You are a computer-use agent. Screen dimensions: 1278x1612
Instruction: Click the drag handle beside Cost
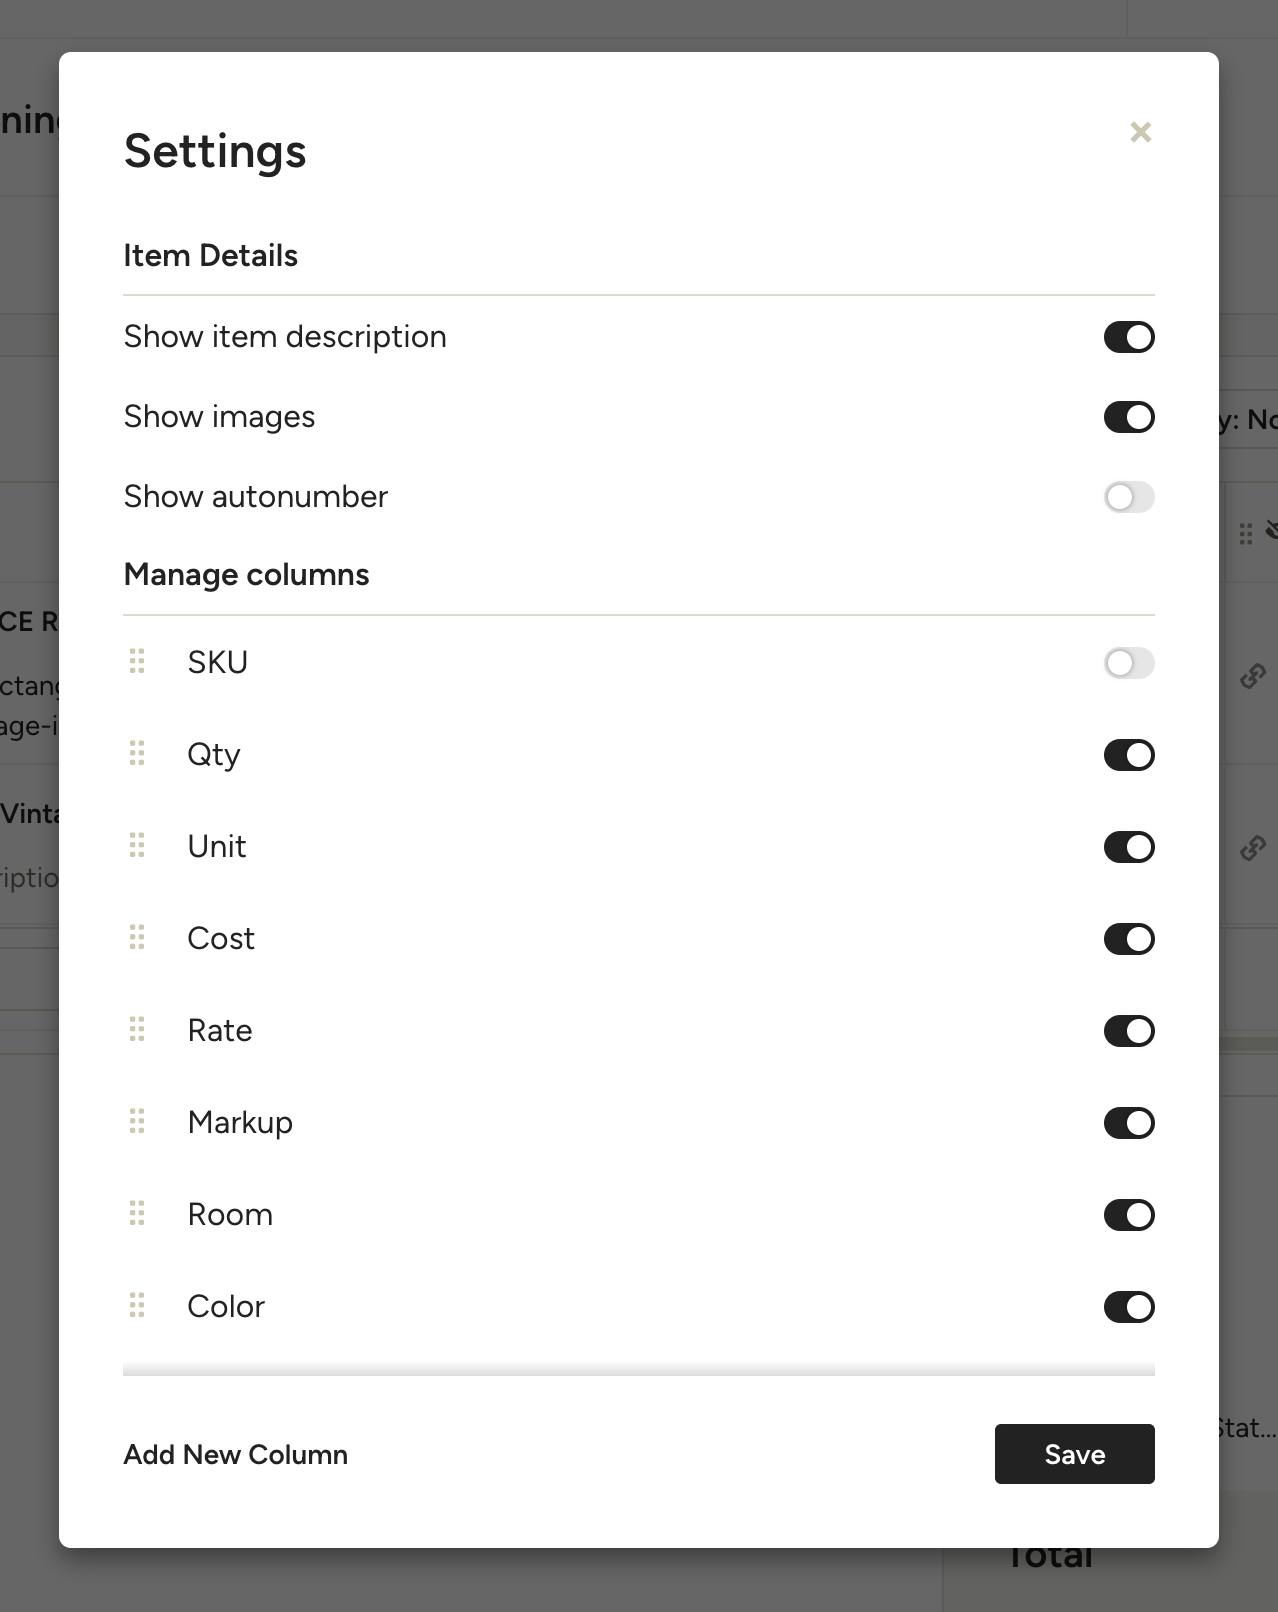(137, 937)
